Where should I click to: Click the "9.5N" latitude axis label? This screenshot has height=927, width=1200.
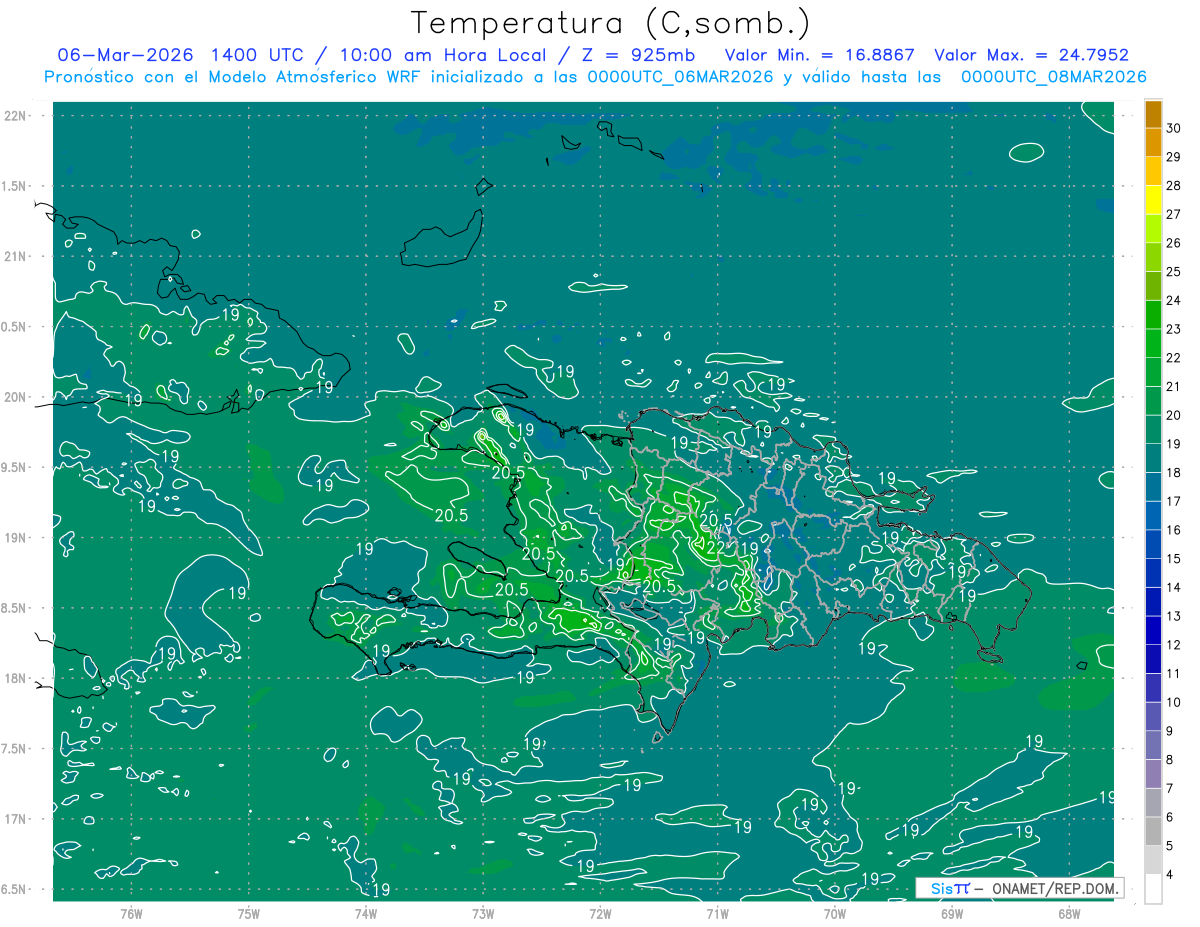(15, 467)
